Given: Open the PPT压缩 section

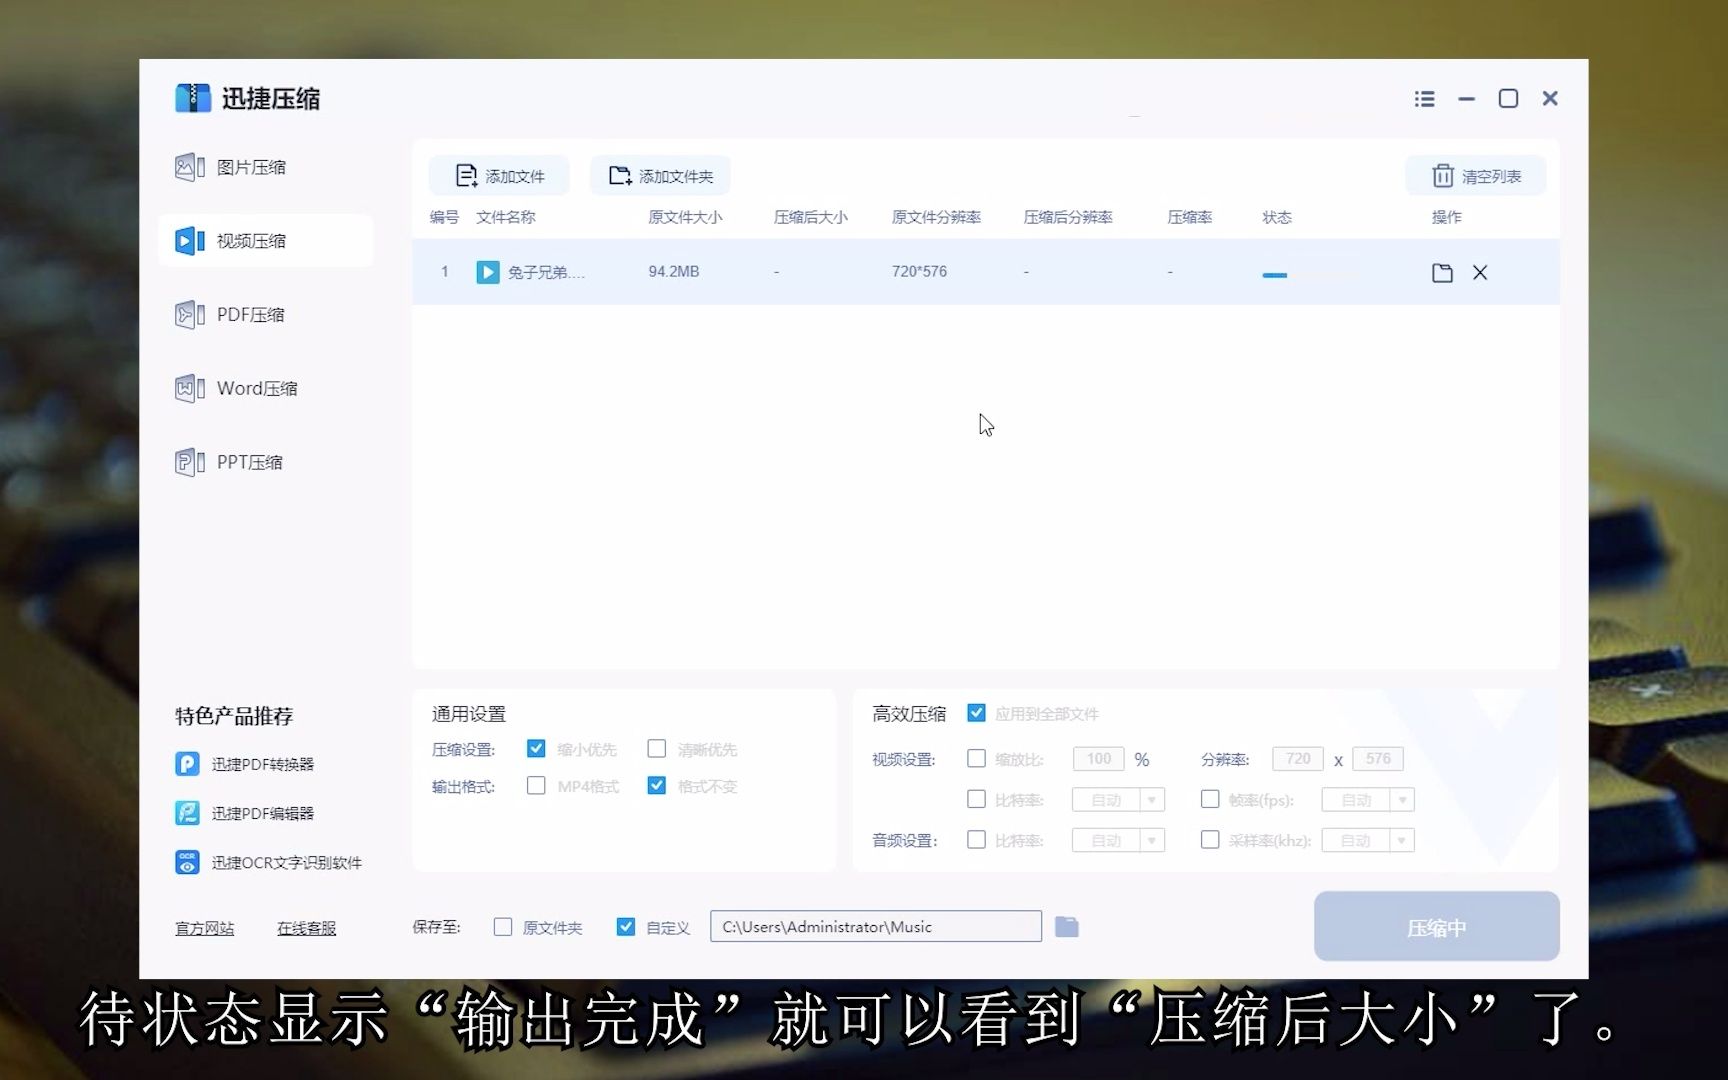Looking at the screenshot, I should pyautogui.click(x=229, y=462).
